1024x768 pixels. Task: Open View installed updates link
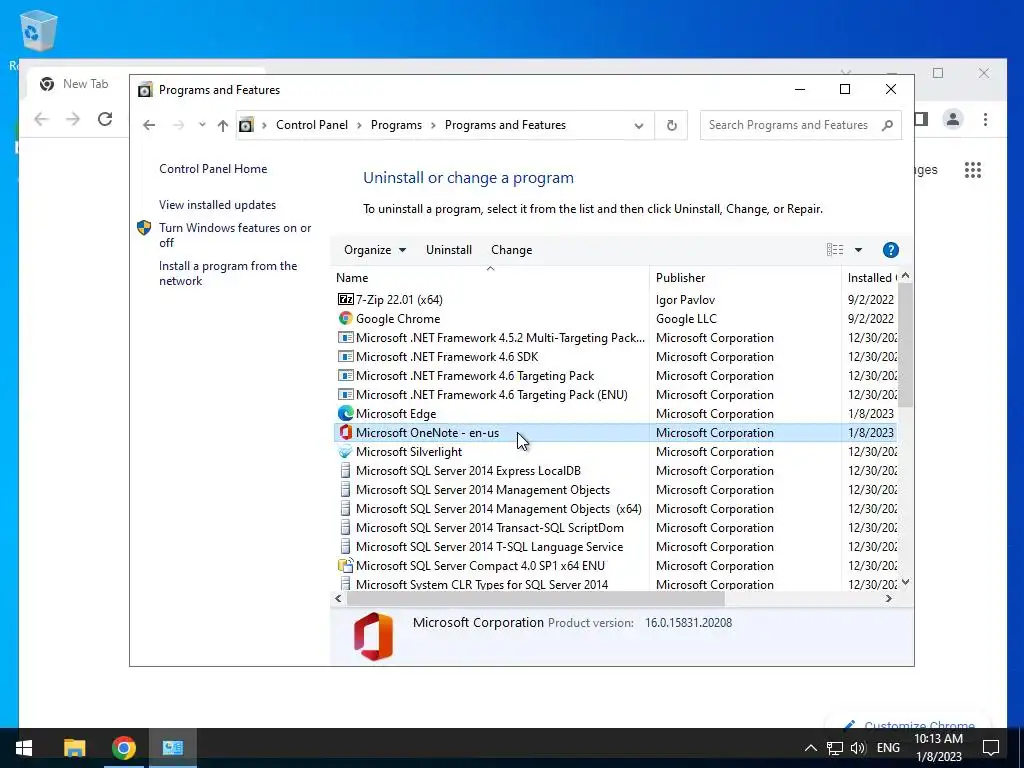(x=217, y=204)
